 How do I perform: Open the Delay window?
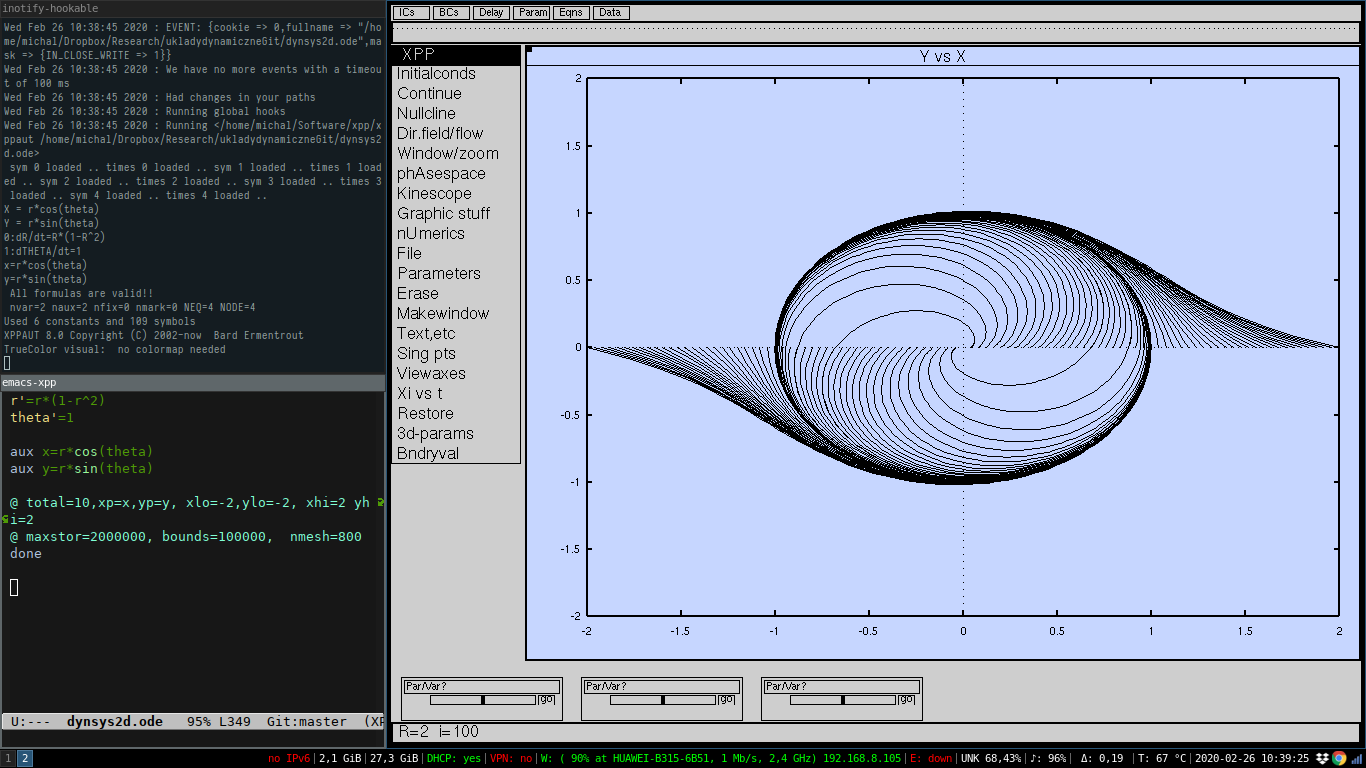[x=490, y=13]
